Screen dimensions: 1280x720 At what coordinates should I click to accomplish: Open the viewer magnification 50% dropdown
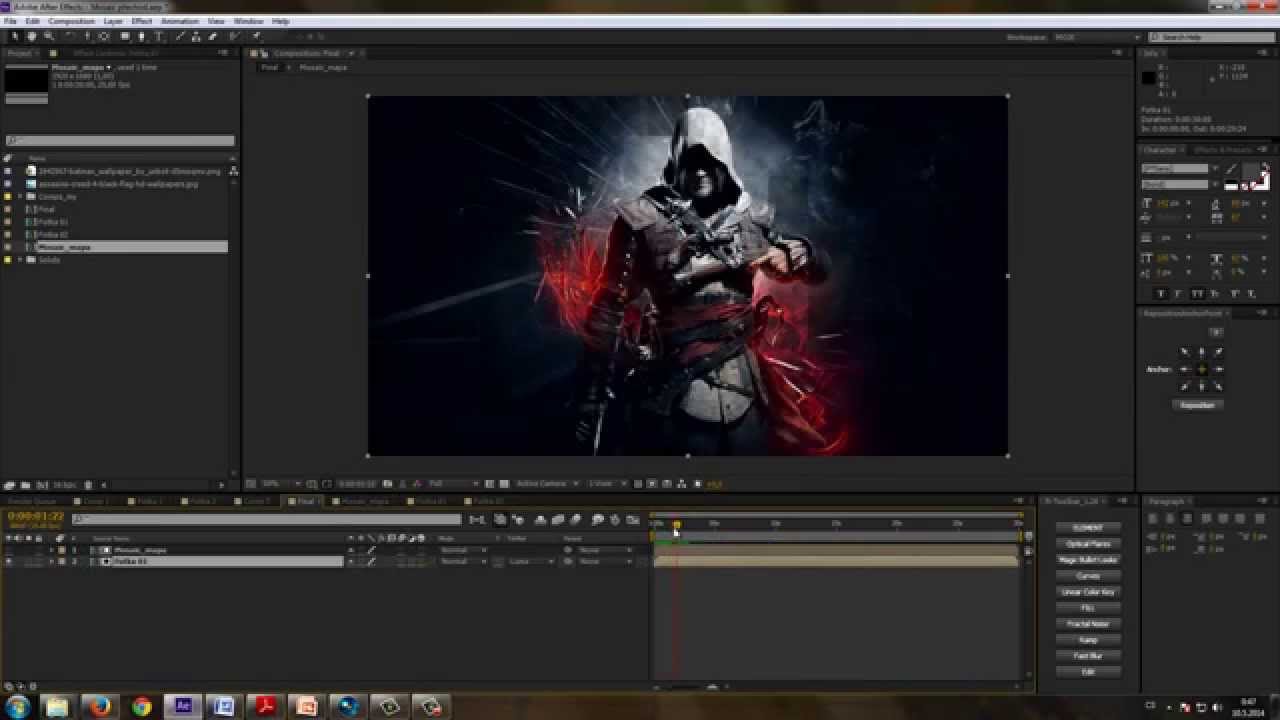pos(279,484)
